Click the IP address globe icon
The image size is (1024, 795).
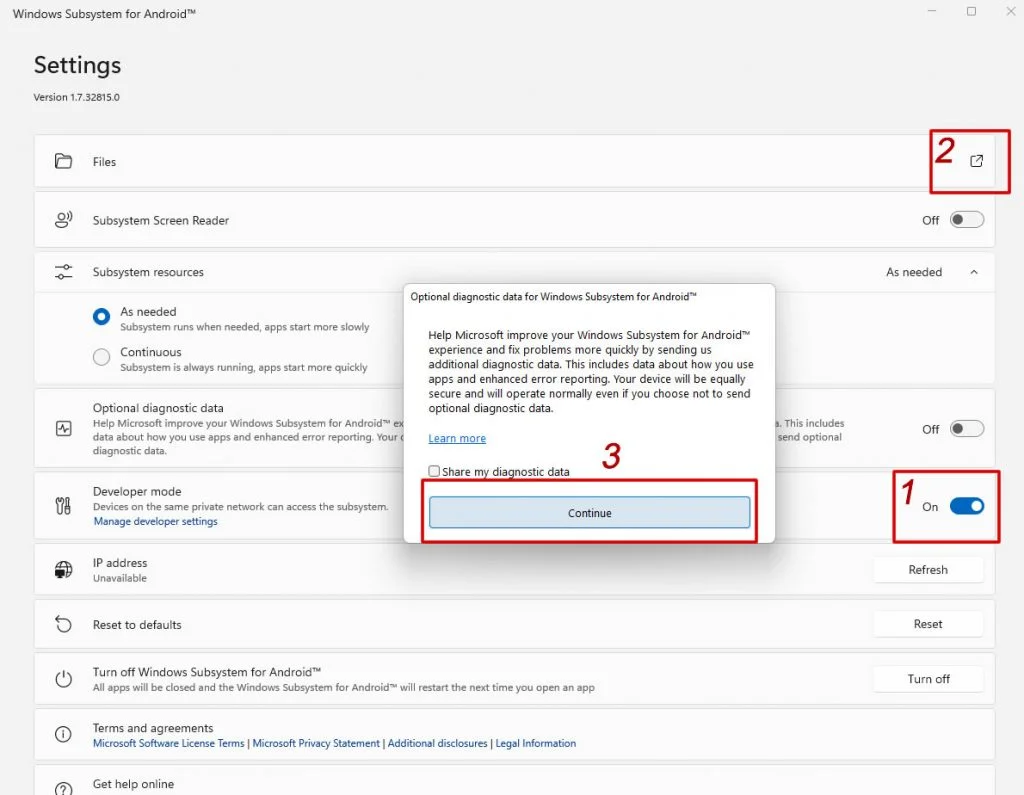point(63,570)
